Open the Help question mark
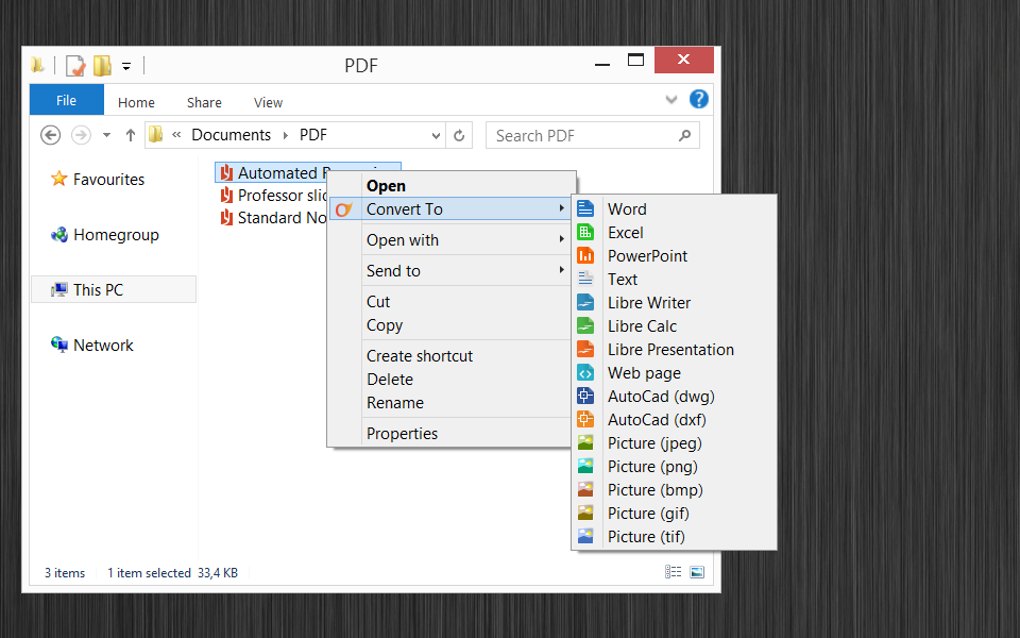The width and height of the screenshot is (1020, 638). [x=698, y=99]
